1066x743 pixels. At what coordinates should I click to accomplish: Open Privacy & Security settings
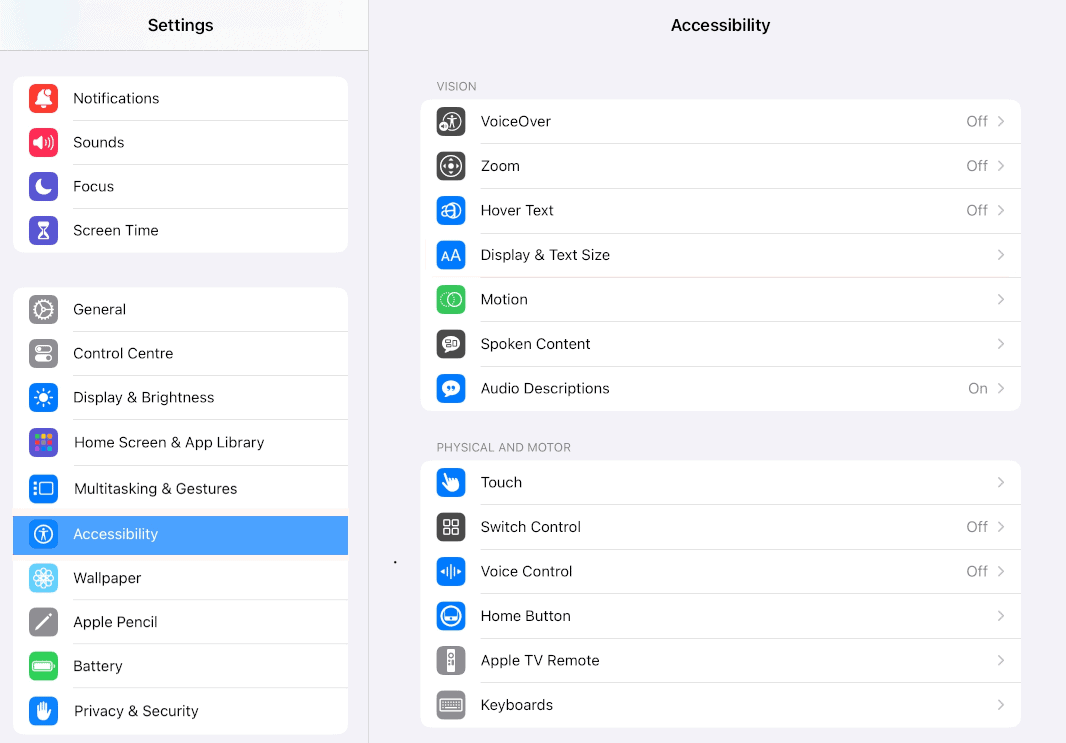(x=180, y=711)
